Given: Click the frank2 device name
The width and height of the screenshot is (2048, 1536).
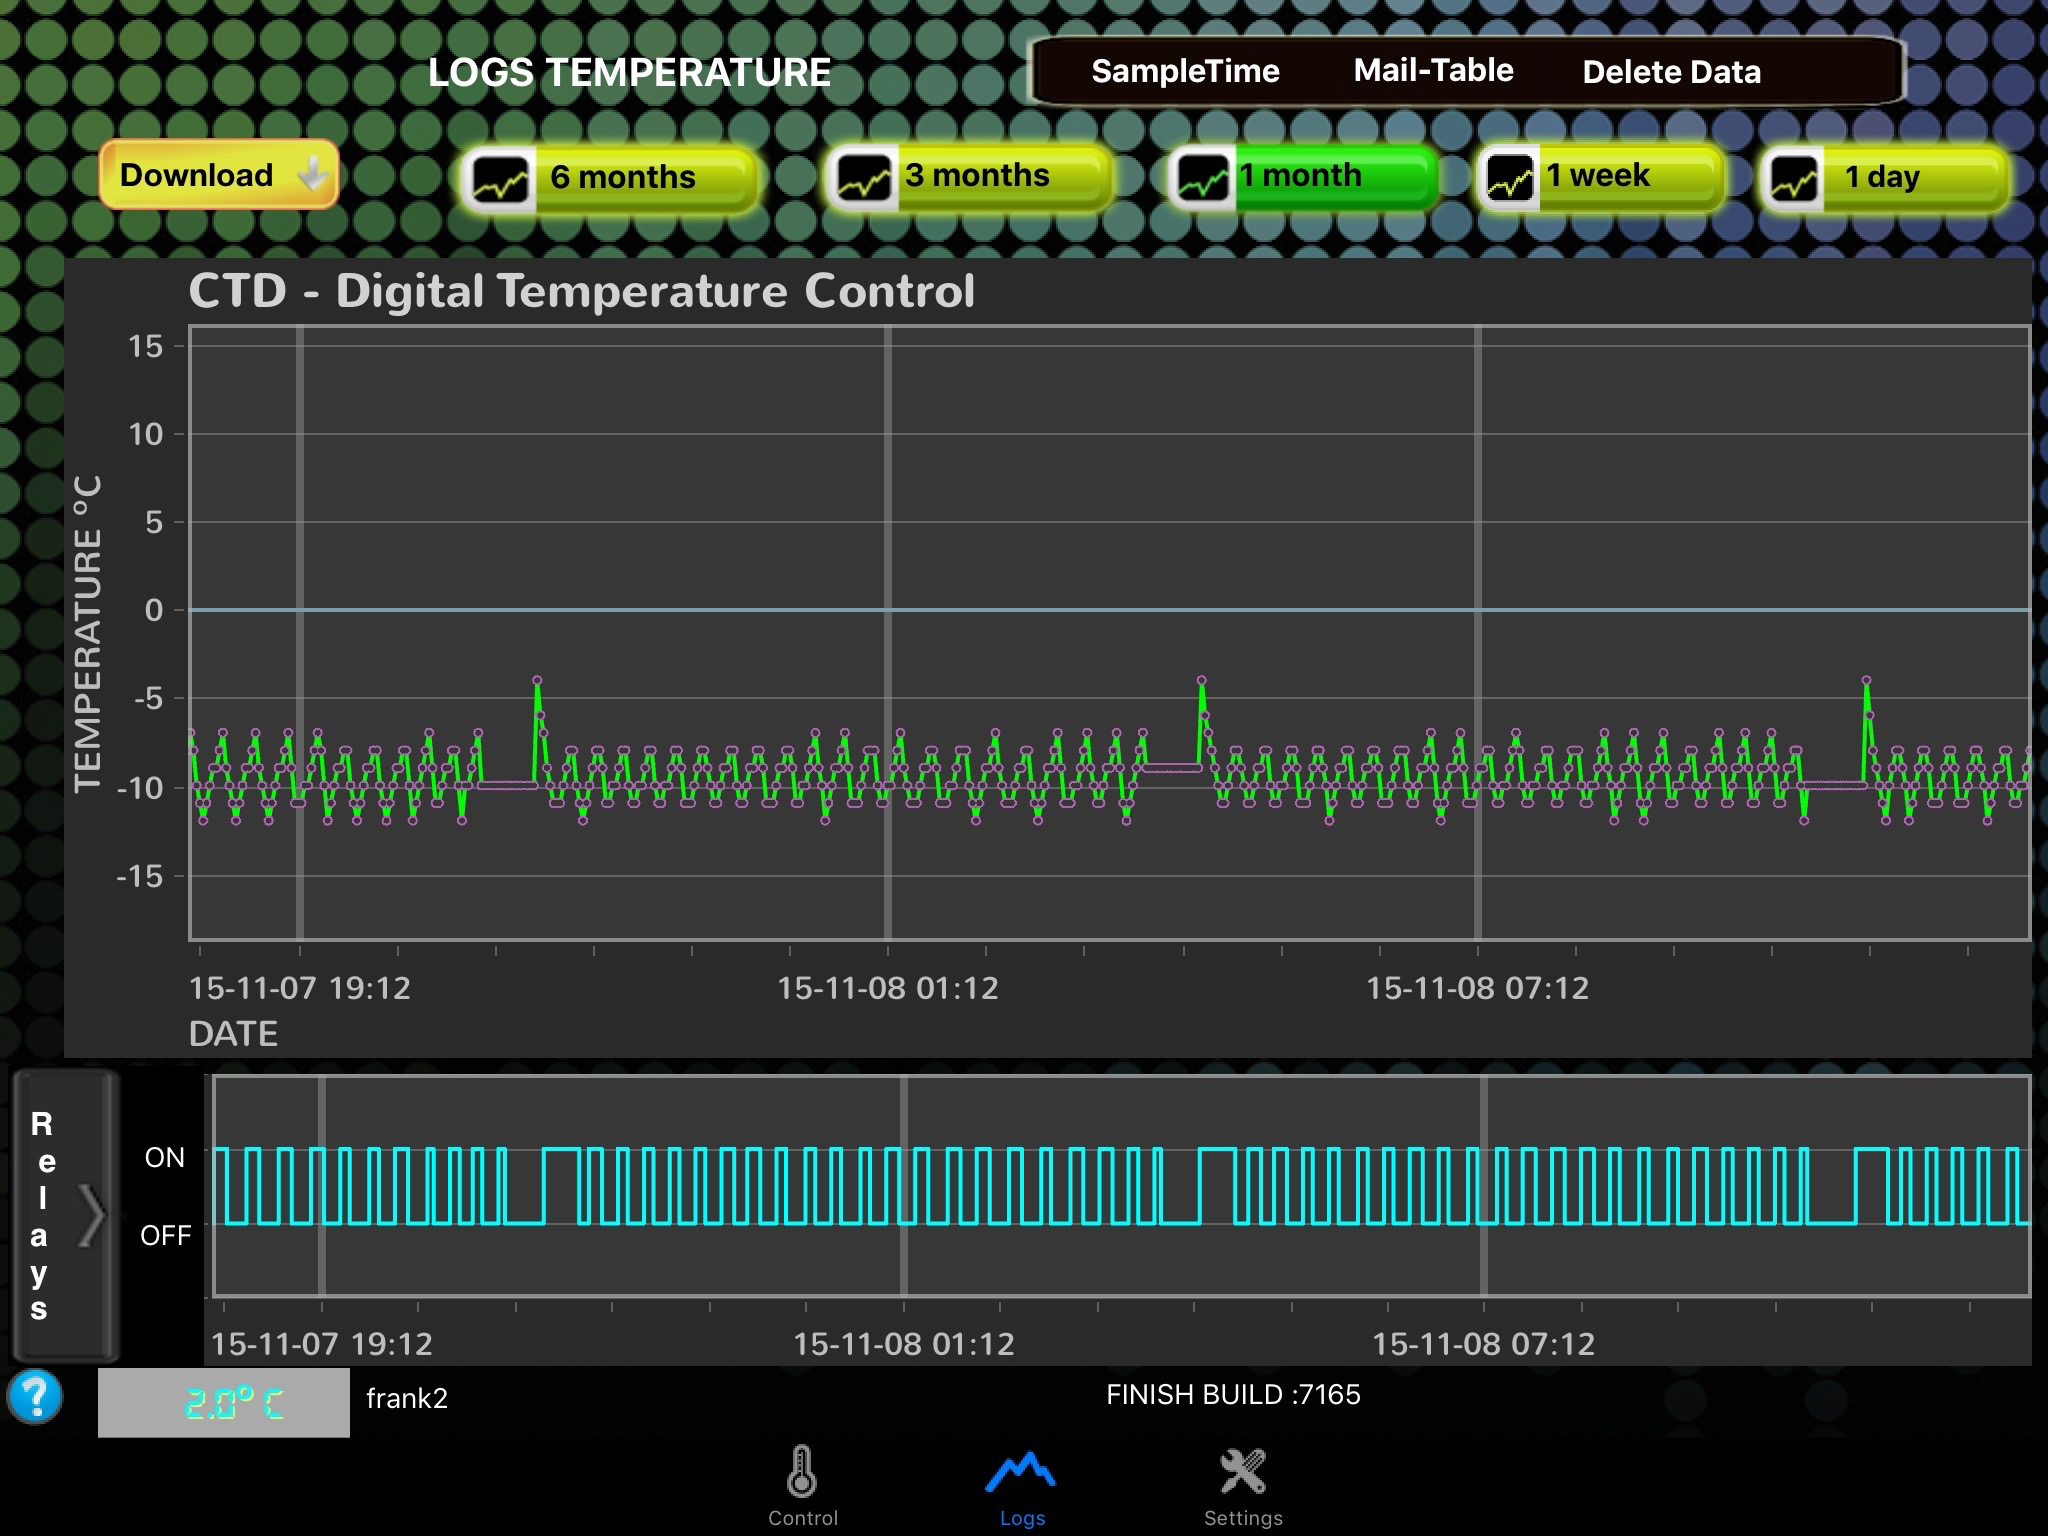Looking at the screenshot, I should [407, 1398].
